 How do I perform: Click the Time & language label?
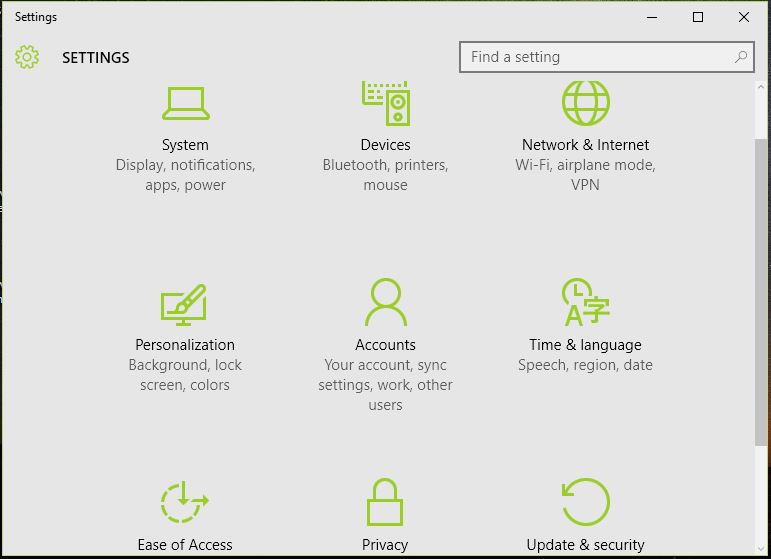coord(585,345)
